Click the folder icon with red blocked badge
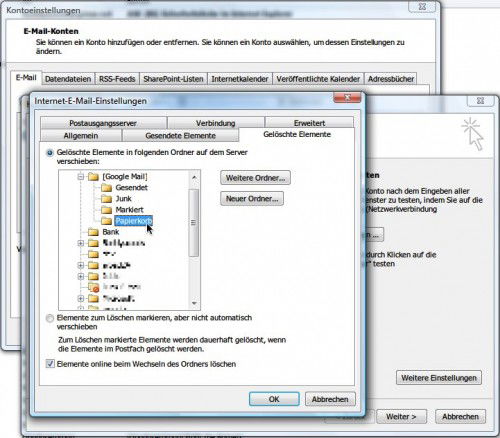Viewport: 500px width, 438px height. (93, 287)
